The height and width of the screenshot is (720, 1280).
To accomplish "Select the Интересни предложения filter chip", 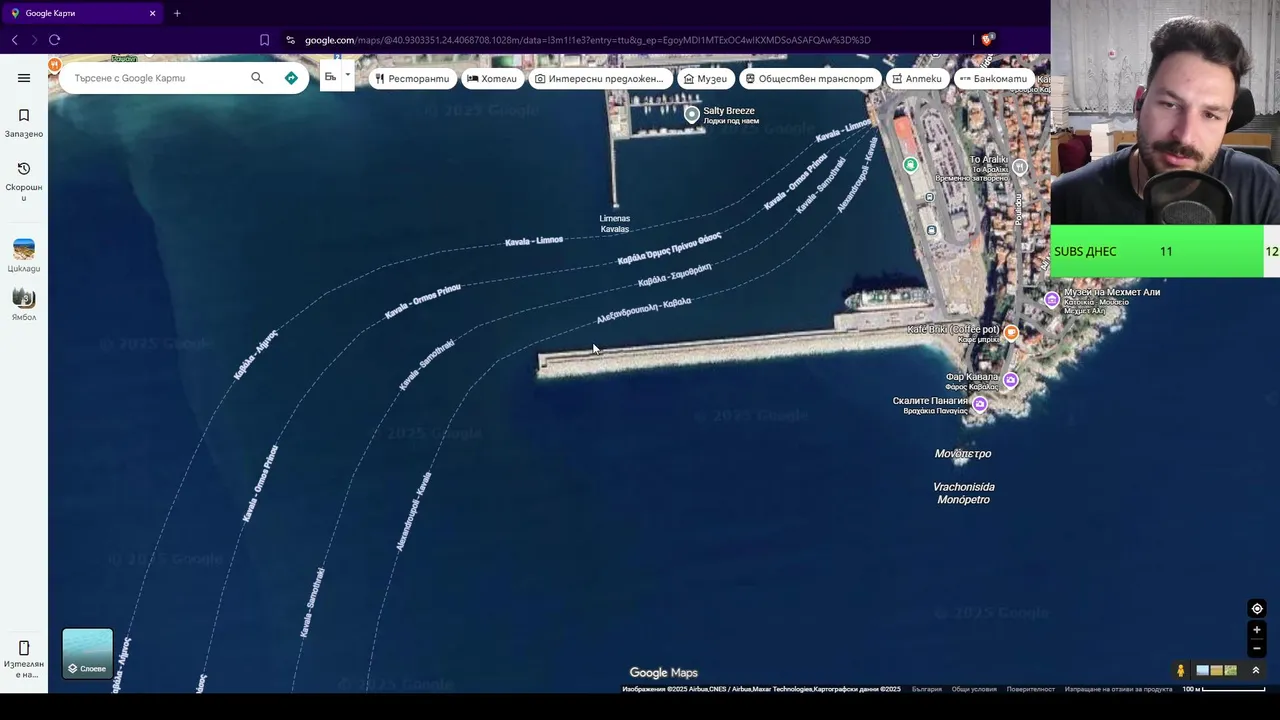I will tap(599, 78).
